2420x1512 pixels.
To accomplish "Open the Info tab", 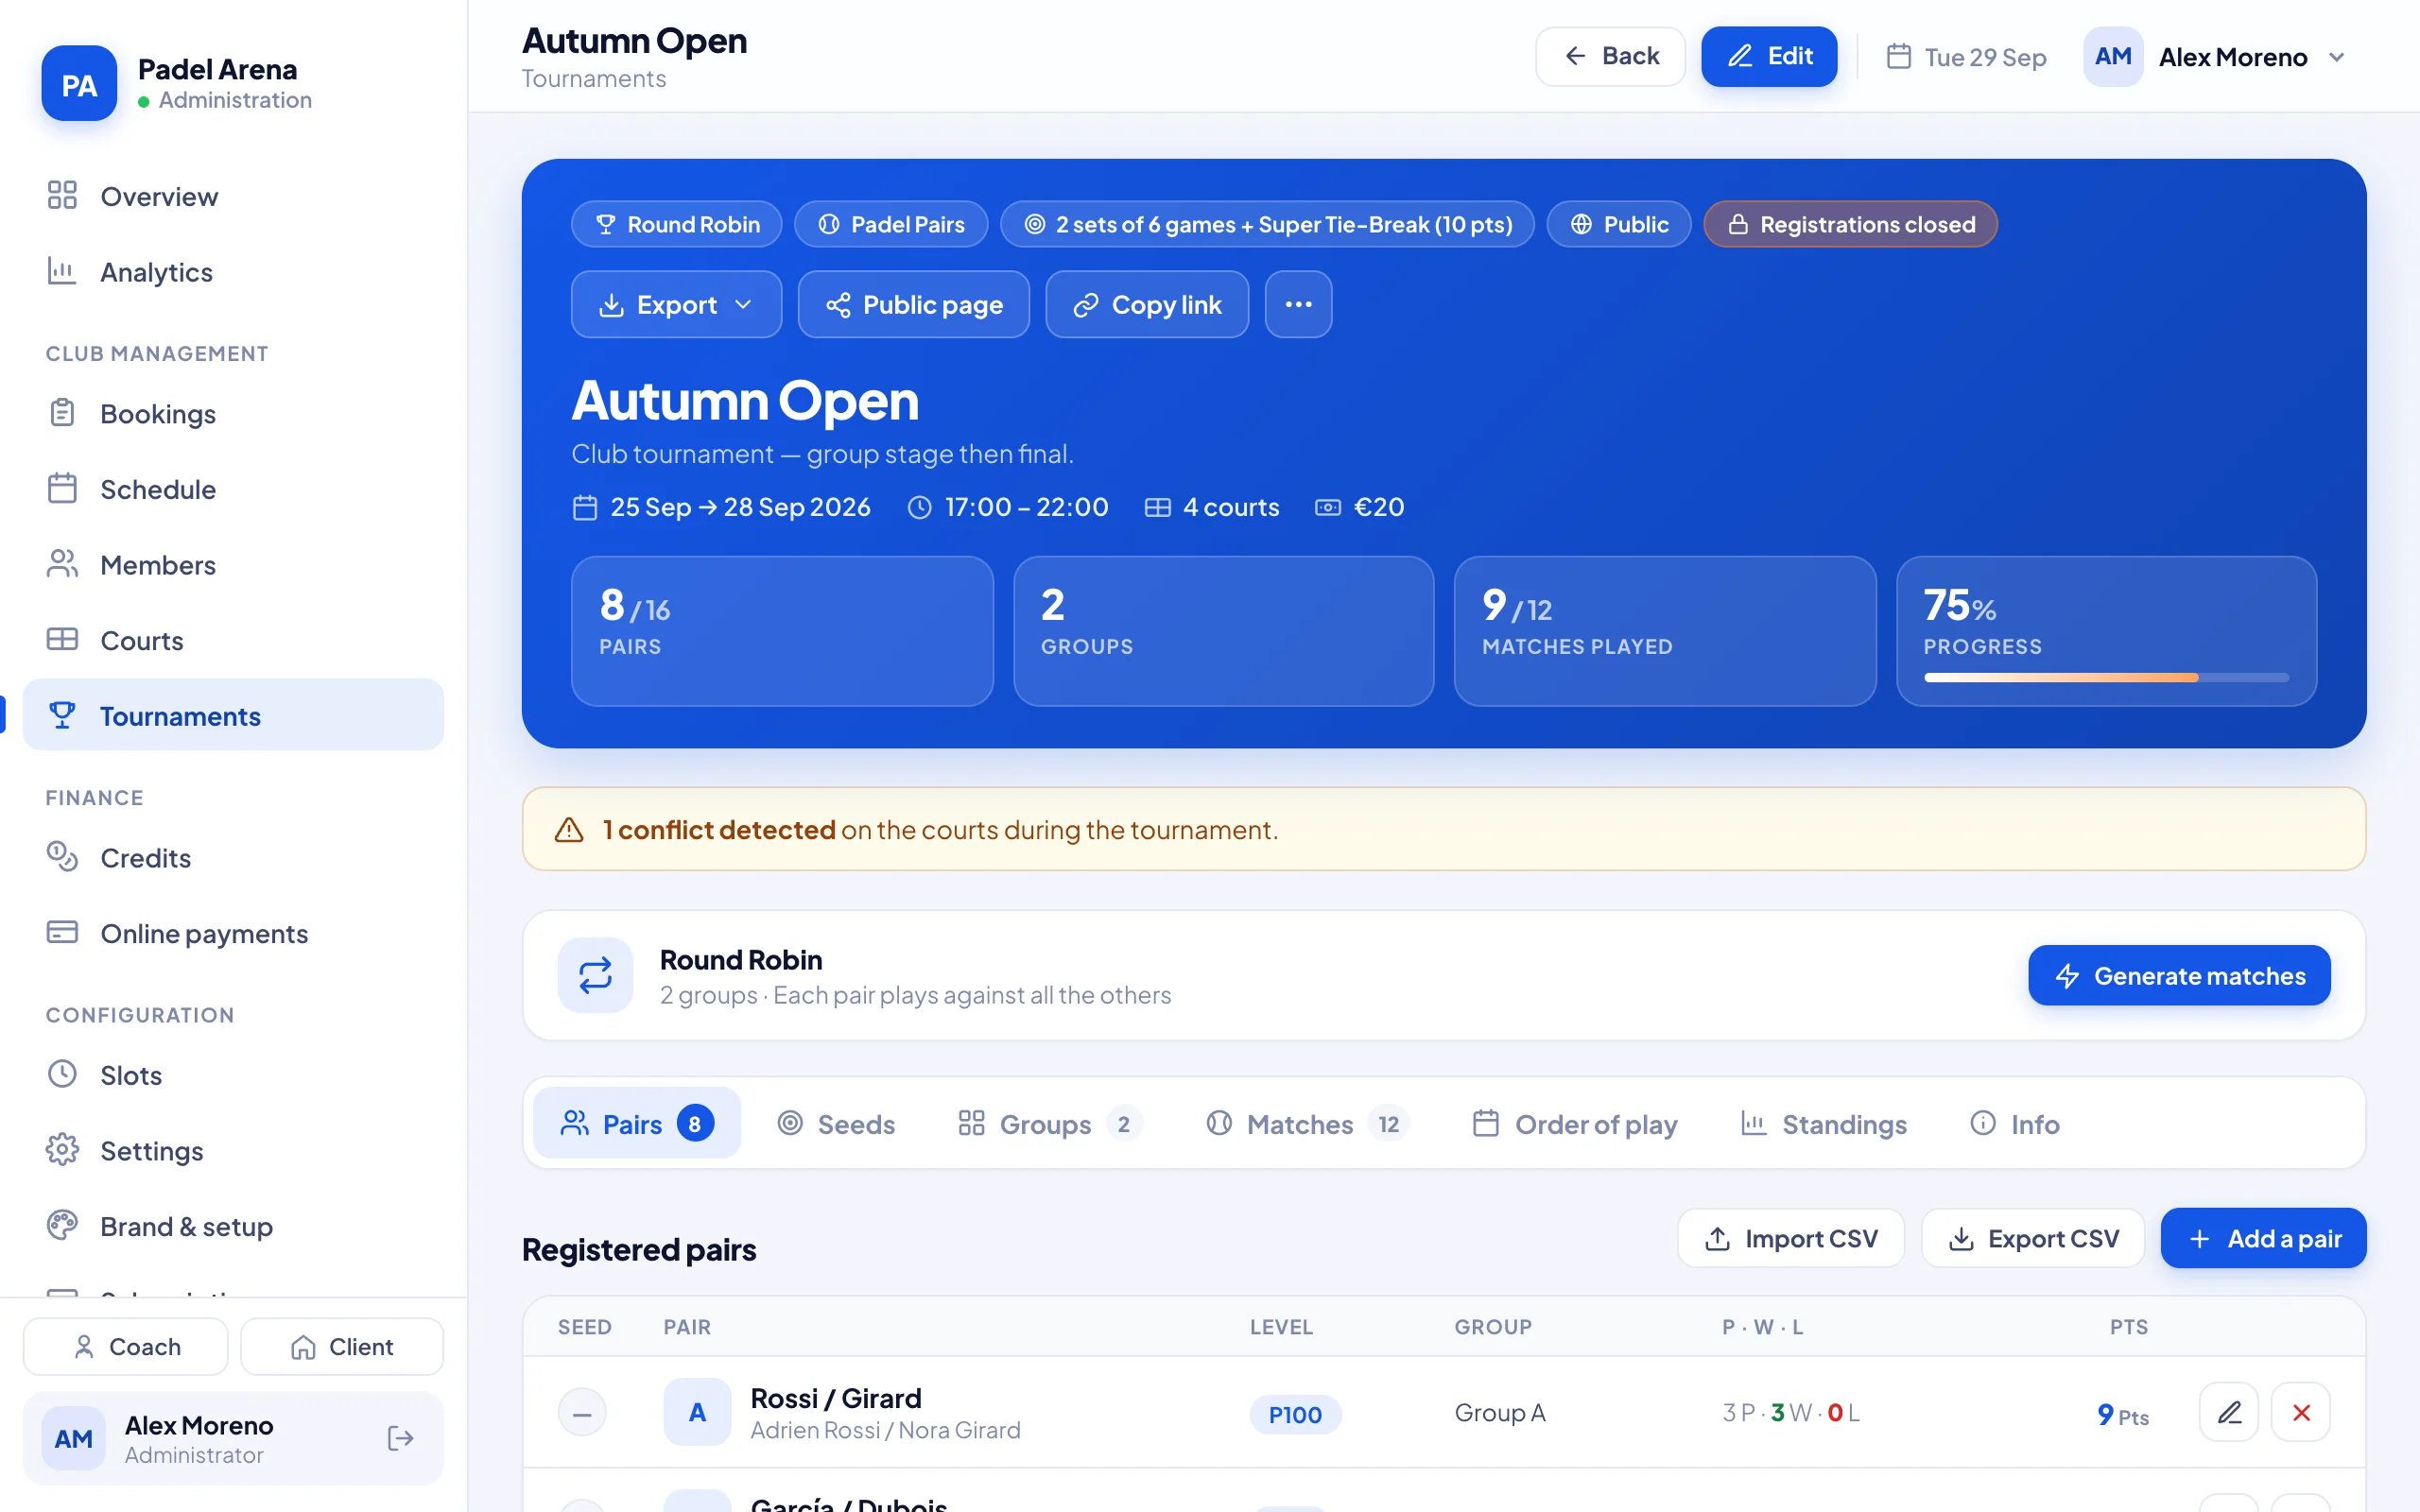I will [2014, 1124].
